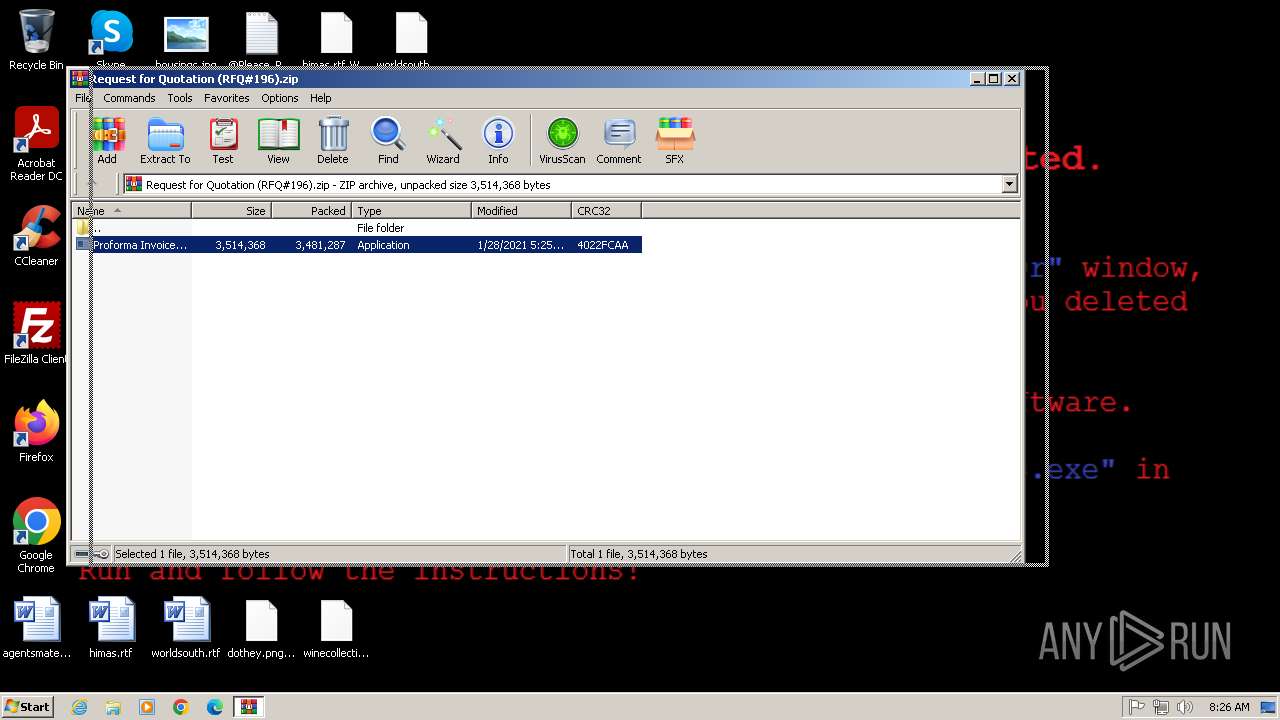
Task: Open the Tools menu
Action: click(180, 98)
